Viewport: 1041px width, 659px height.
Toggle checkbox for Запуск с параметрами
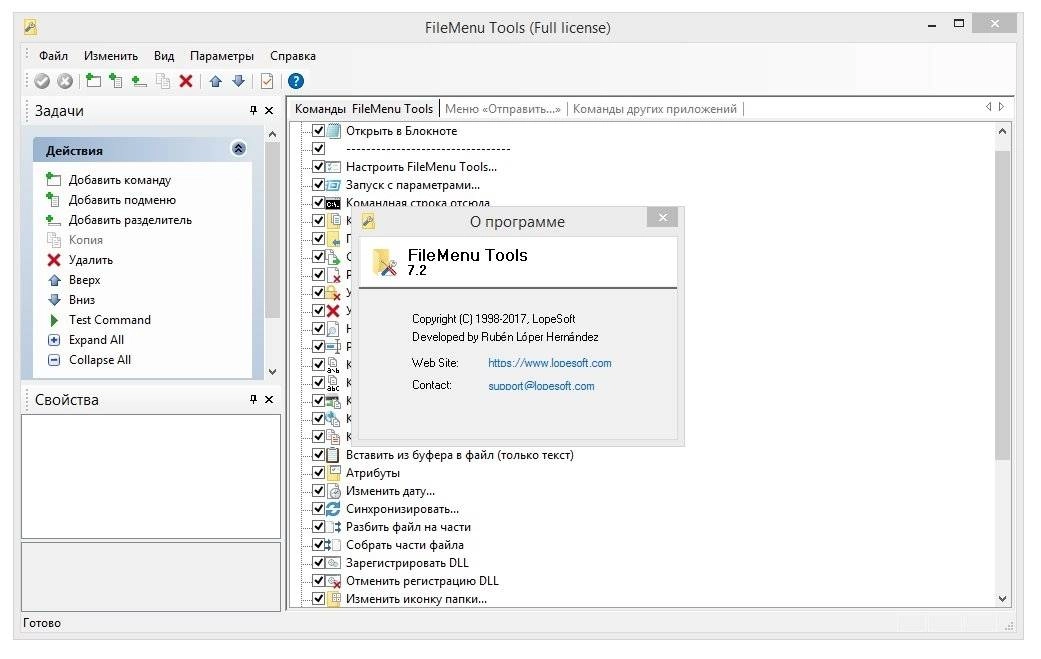coord(318,184)
